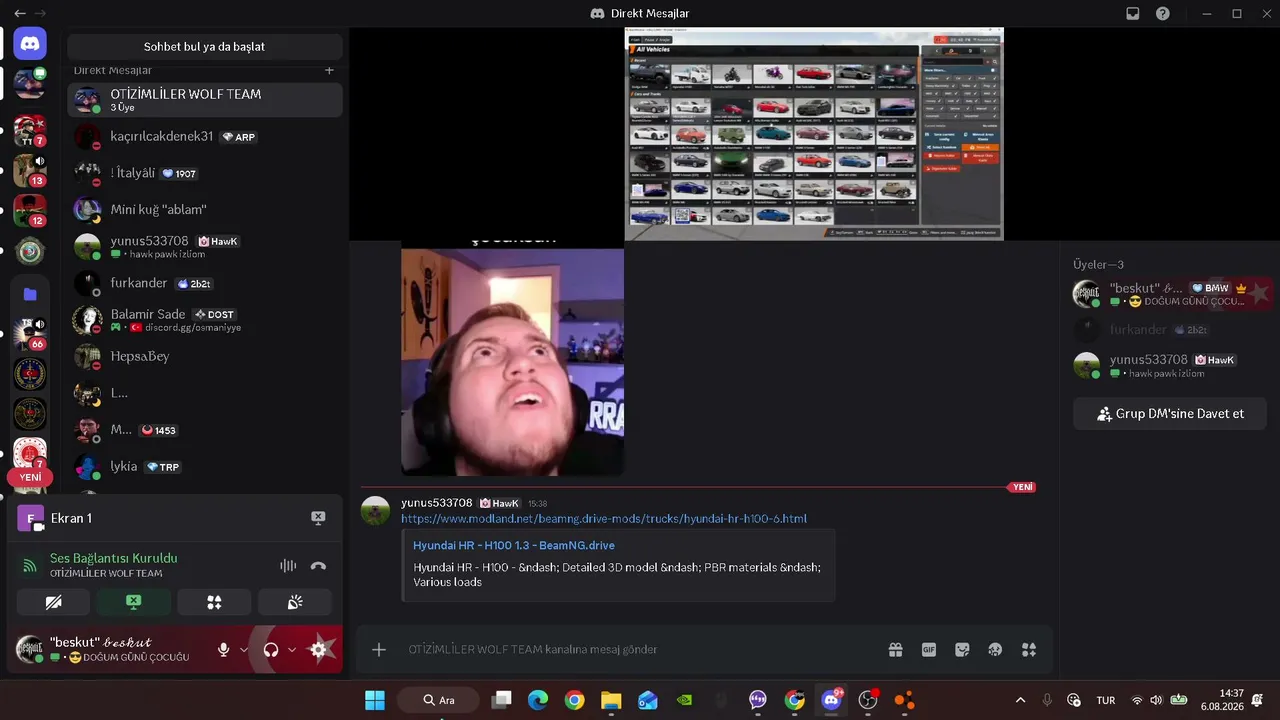
Task: Open the soundboard button
Action: (x=295, y=602)
